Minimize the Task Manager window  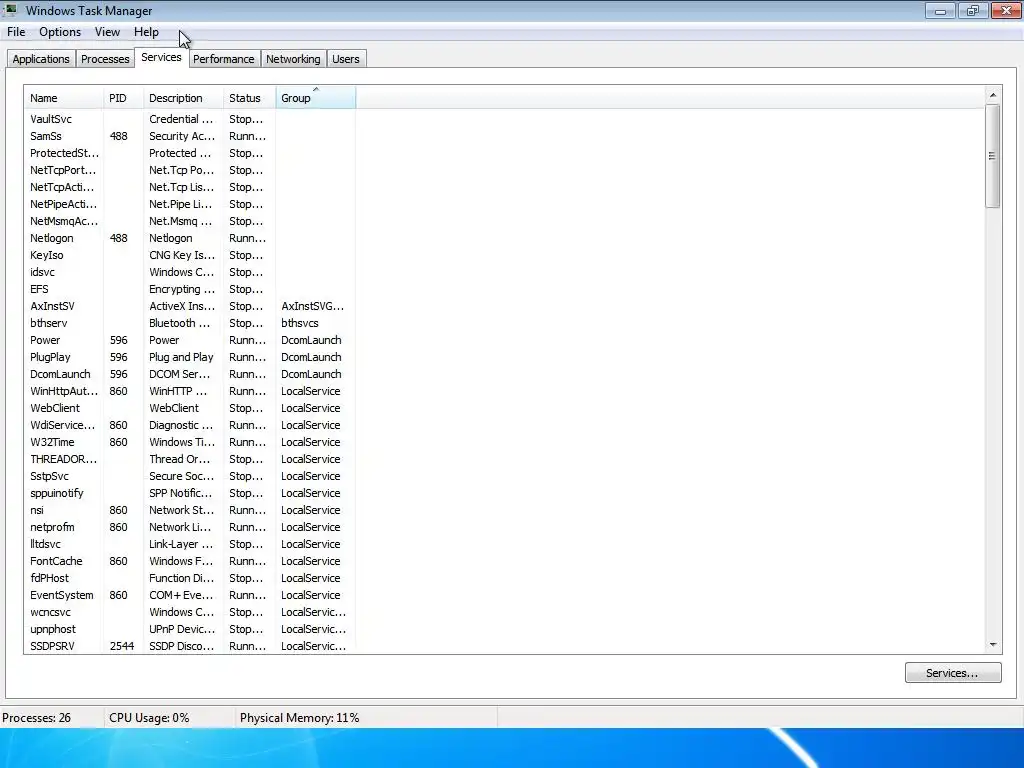click(x=940, y=10)
